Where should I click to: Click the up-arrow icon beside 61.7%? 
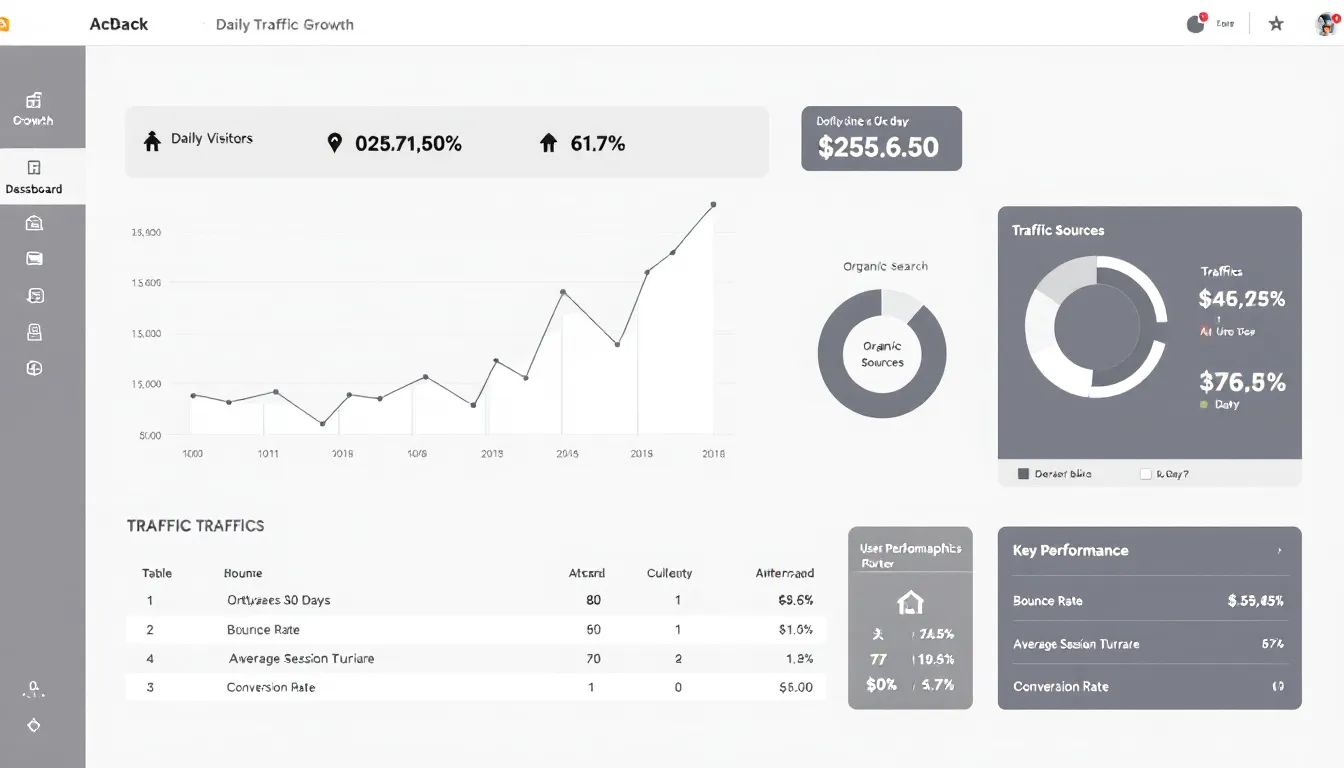548,143
